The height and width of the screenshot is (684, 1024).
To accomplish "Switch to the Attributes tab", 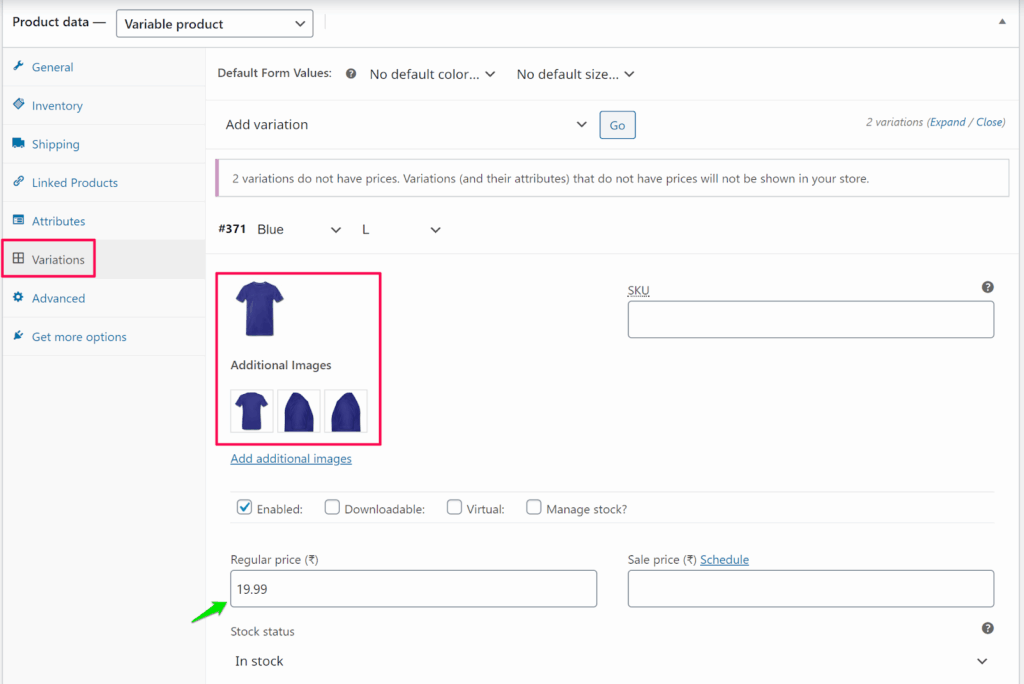I will click(58, 221).
